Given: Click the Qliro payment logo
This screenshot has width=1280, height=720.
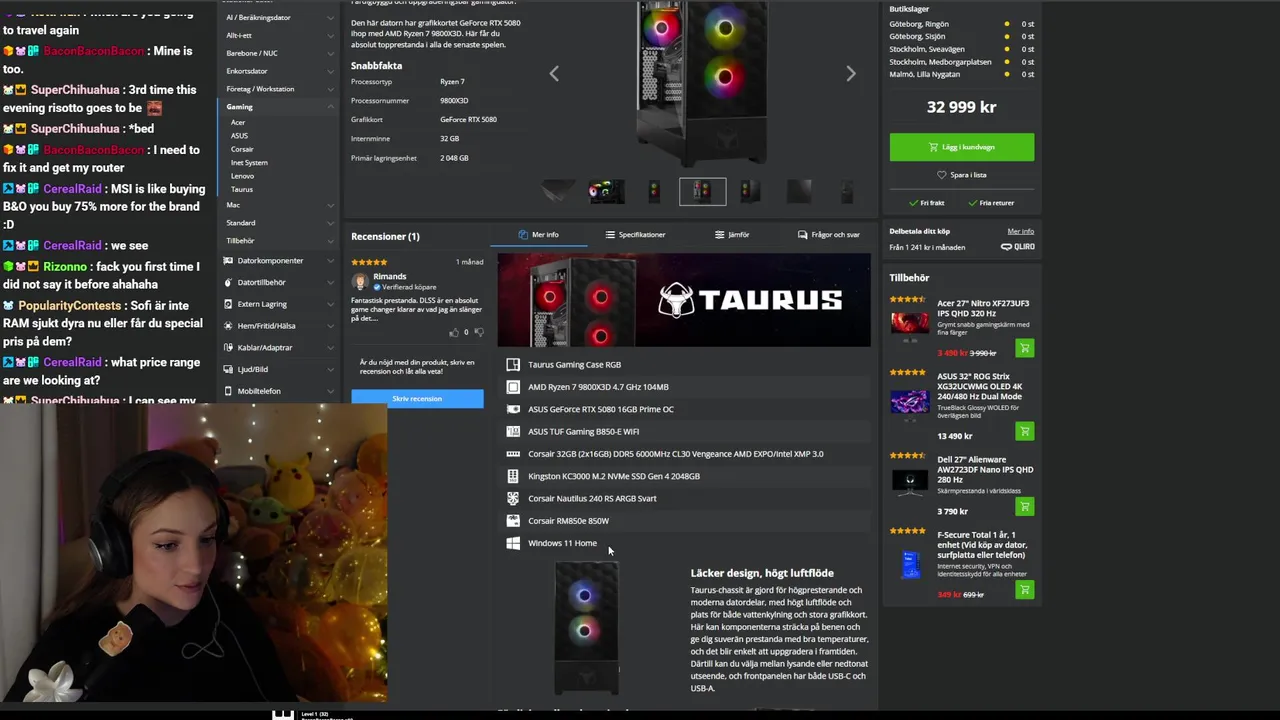Looking at the screenshot, I should pyautogui.click(x=1018, y=247).
